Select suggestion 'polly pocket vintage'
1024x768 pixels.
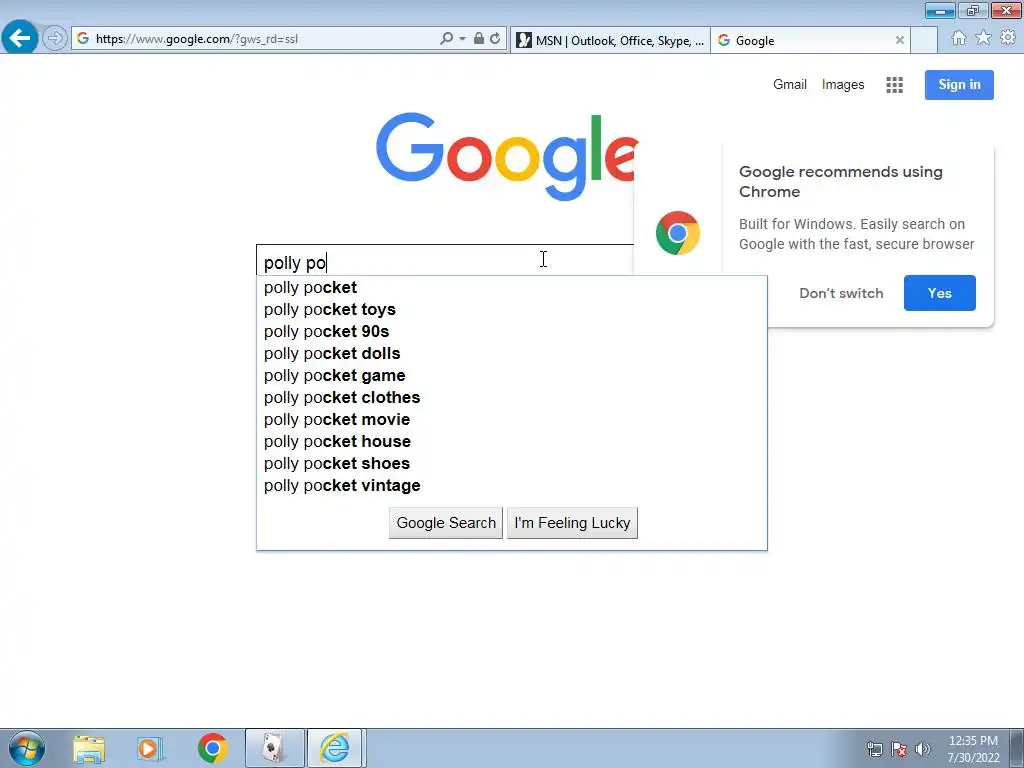coord(511,486)
